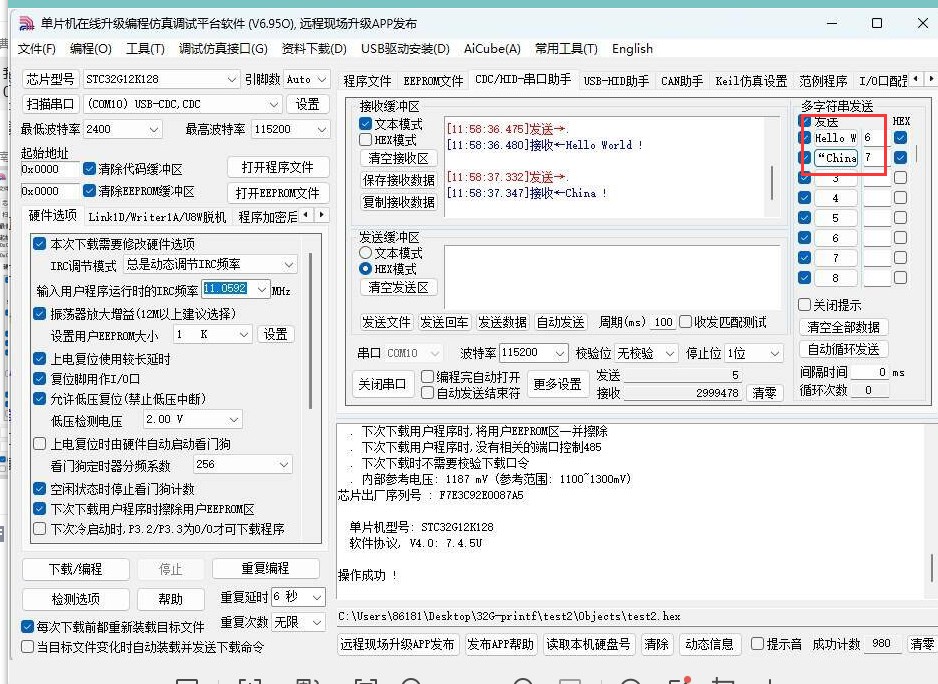Switch language via English menu
Viewport: 938px width, 684px height.
[632, 48]
